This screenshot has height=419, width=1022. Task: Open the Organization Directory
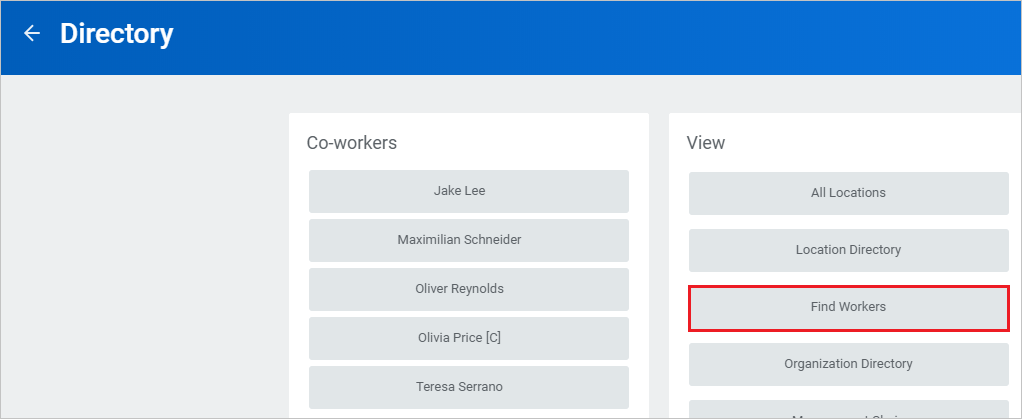point(849,364)
